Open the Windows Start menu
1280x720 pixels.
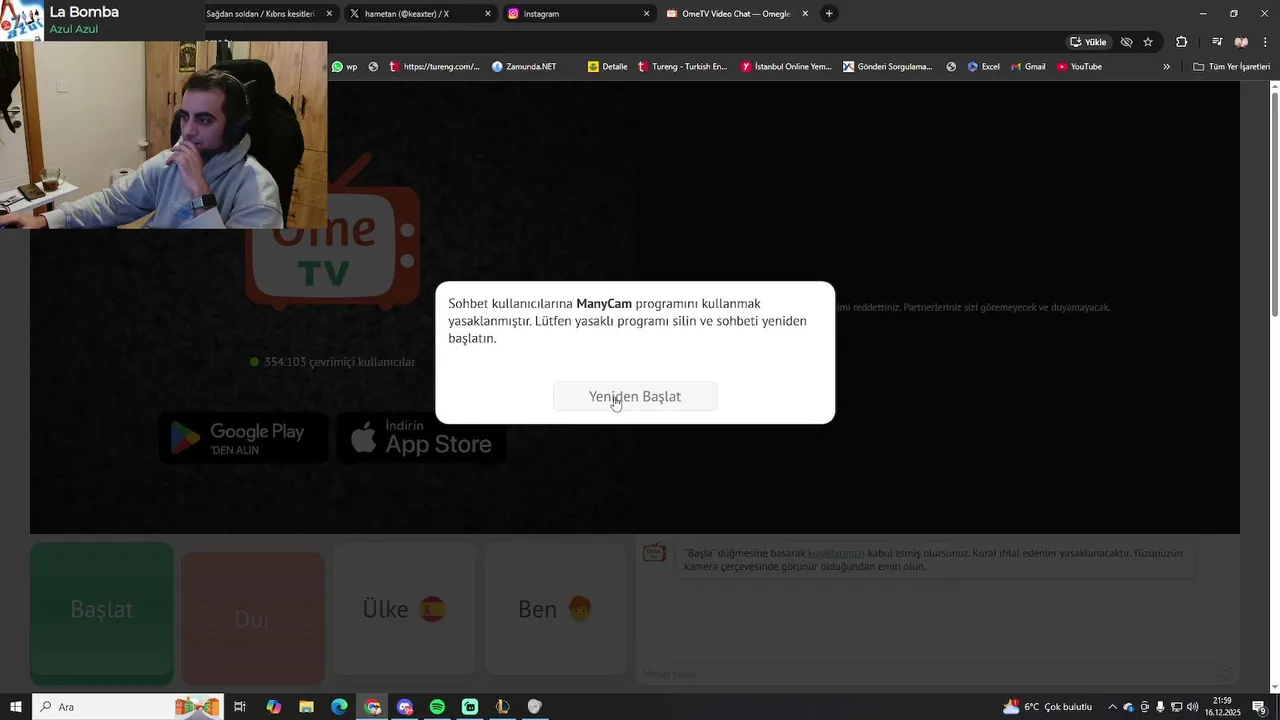click(x=15, y=707)
